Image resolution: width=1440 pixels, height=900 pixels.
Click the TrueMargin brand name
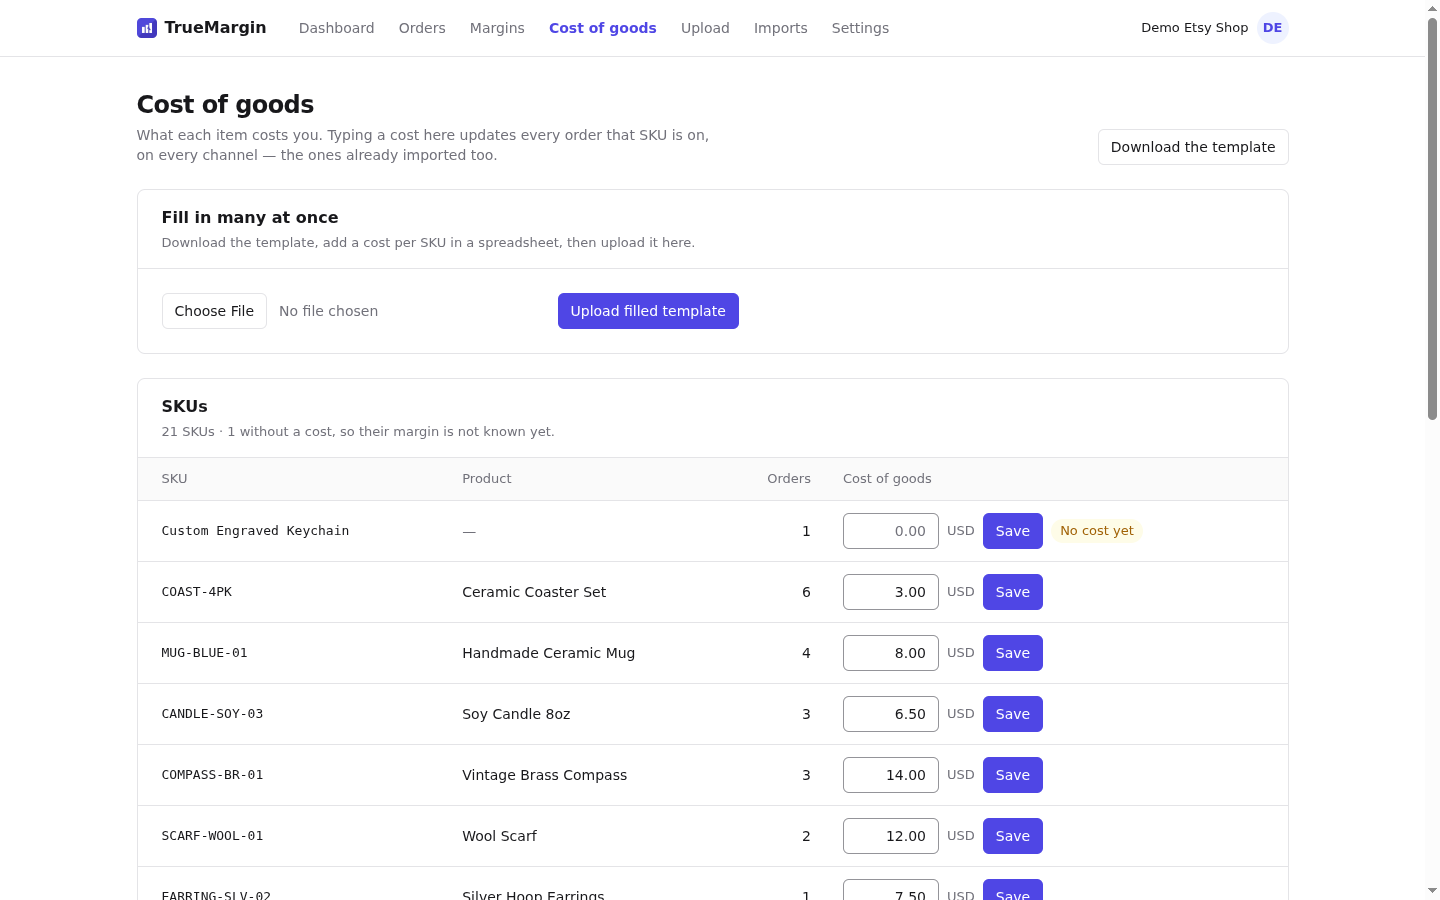(x=215, y=28)
